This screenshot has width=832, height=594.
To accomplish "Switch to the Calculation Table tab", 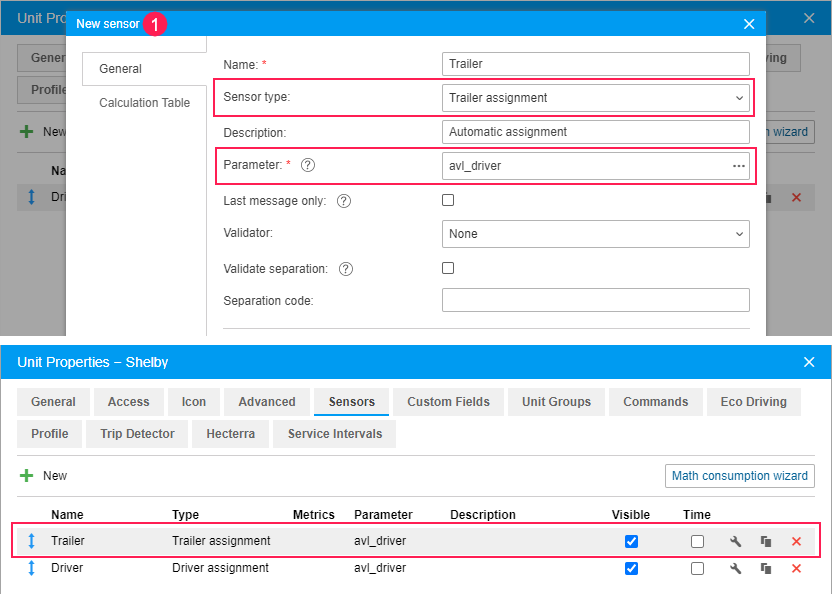I will coord(144,103).
